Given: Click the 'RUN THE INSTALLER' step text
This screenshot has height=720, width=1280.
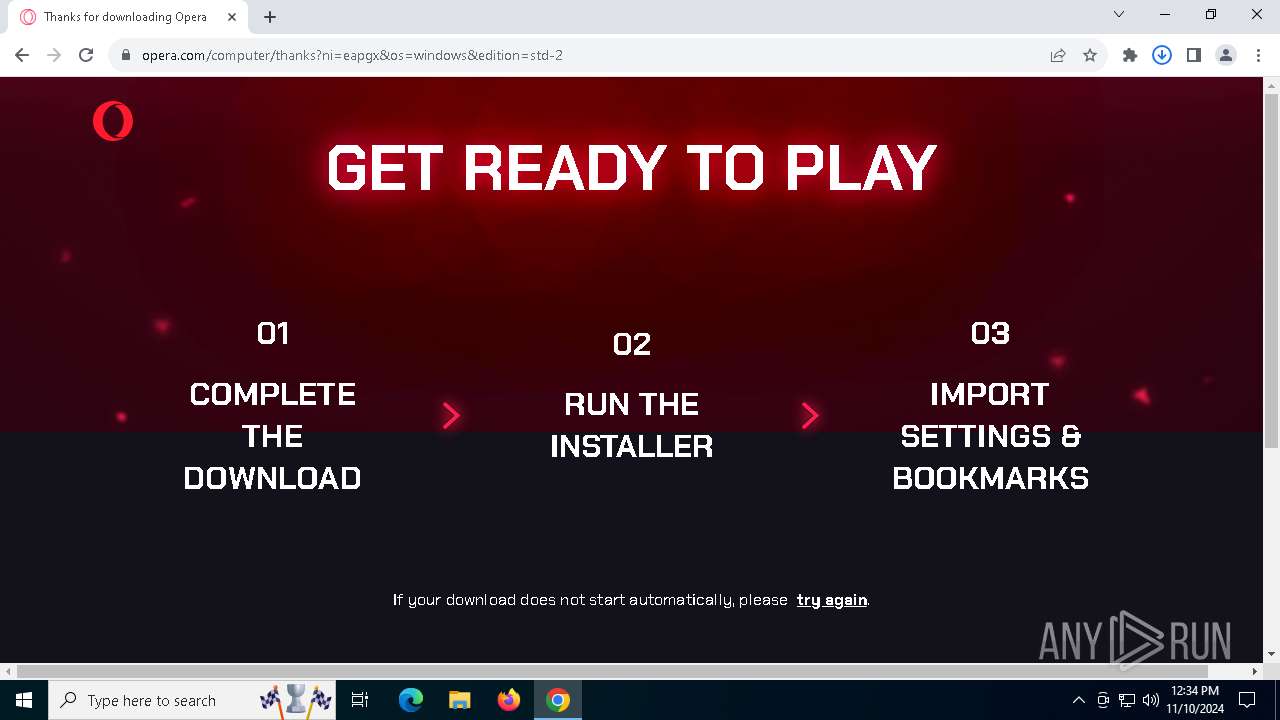Looking at the screenshot, I should point(632,425).
